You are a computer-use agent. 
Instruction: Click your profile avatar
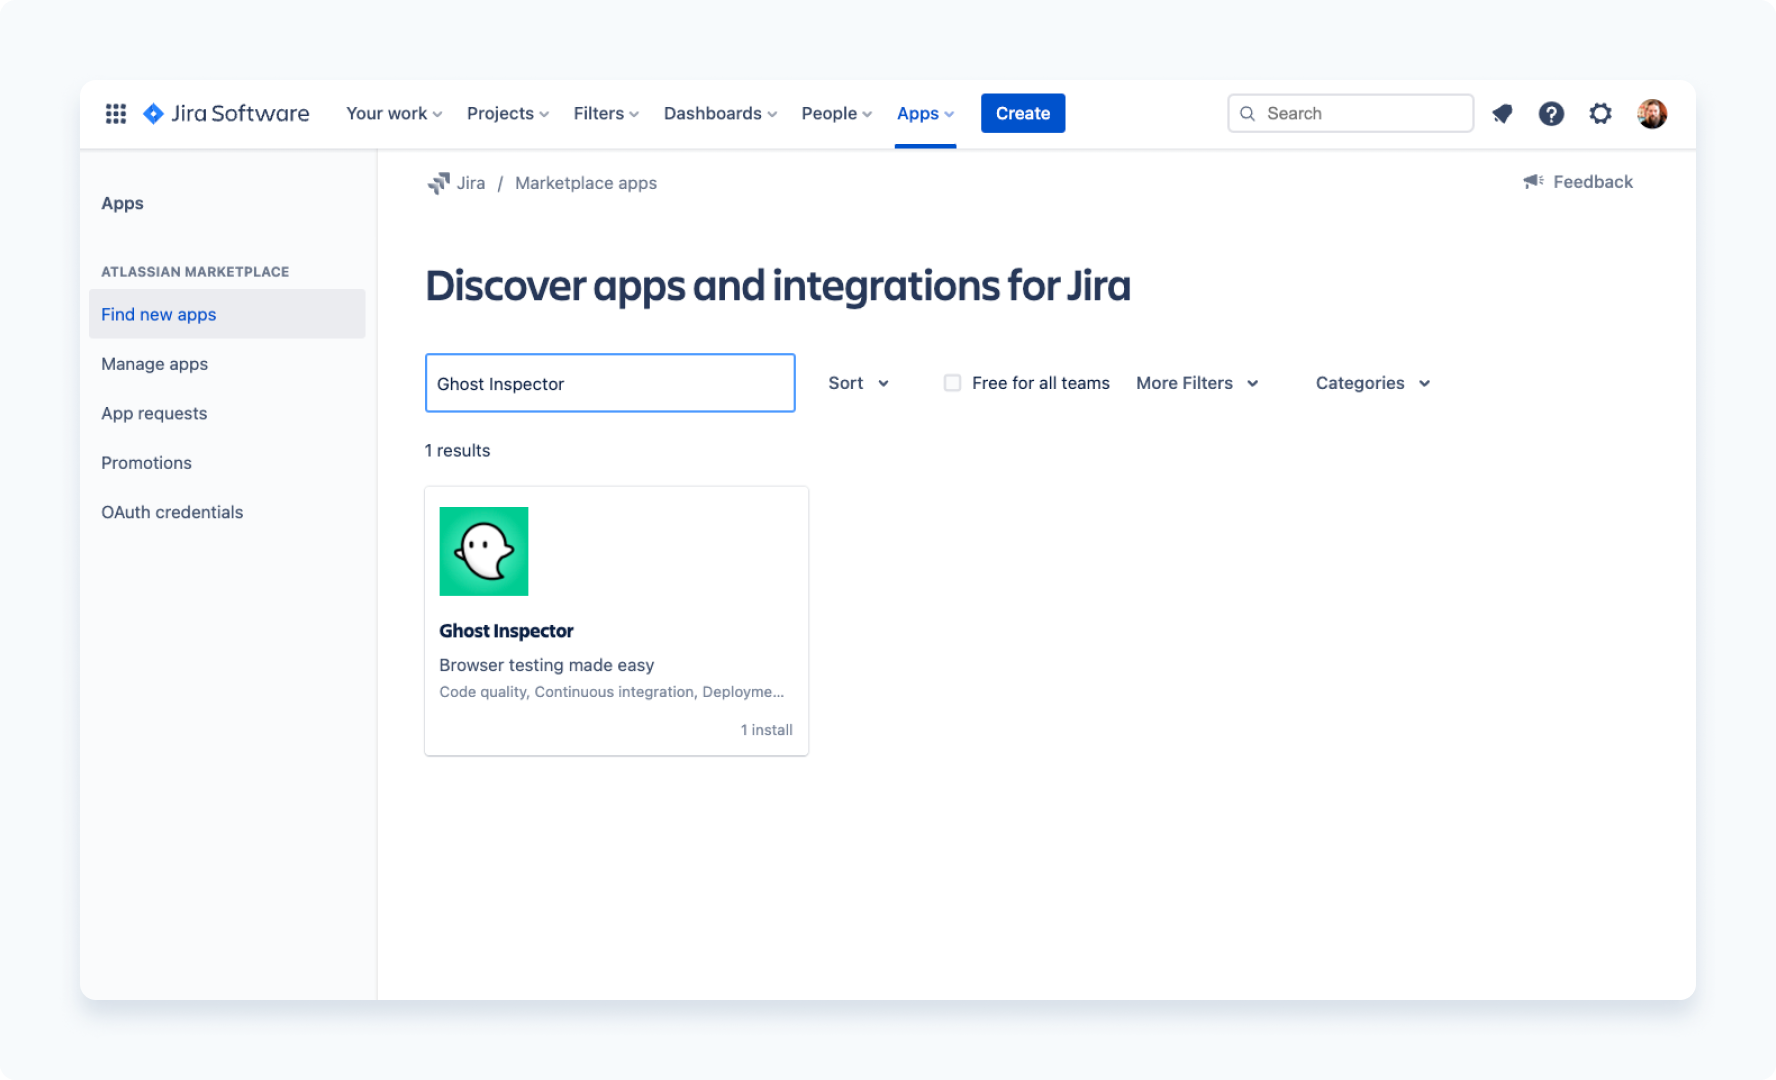(1653, 113)
